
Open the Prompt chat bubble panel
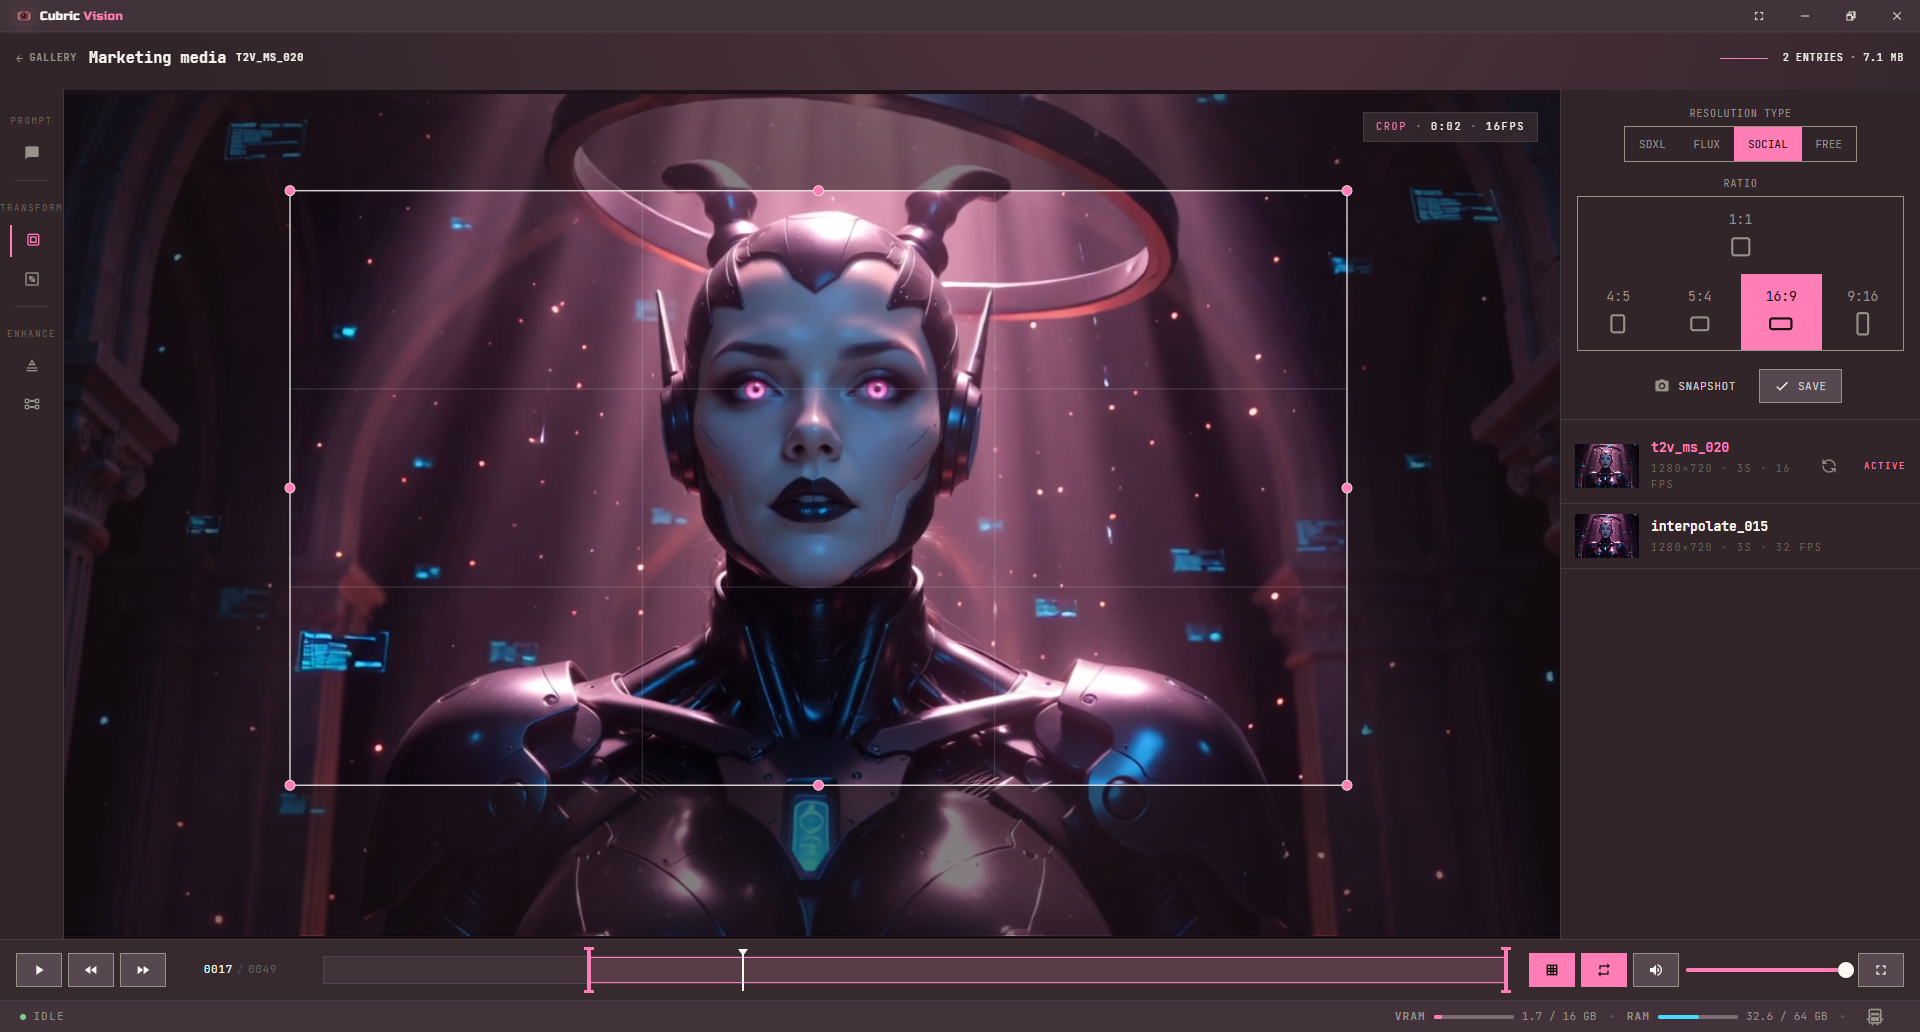[32, 153]
